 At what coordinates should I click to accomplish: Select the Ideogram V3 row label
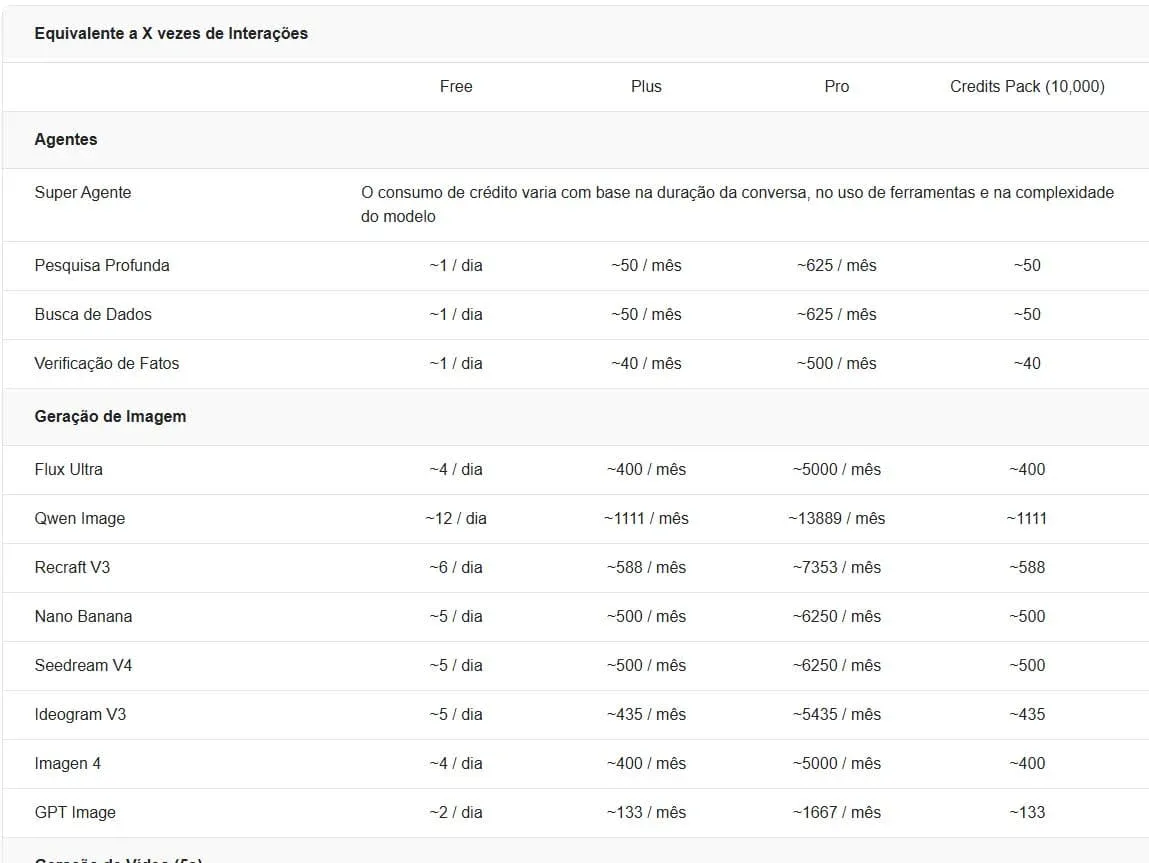81,715
